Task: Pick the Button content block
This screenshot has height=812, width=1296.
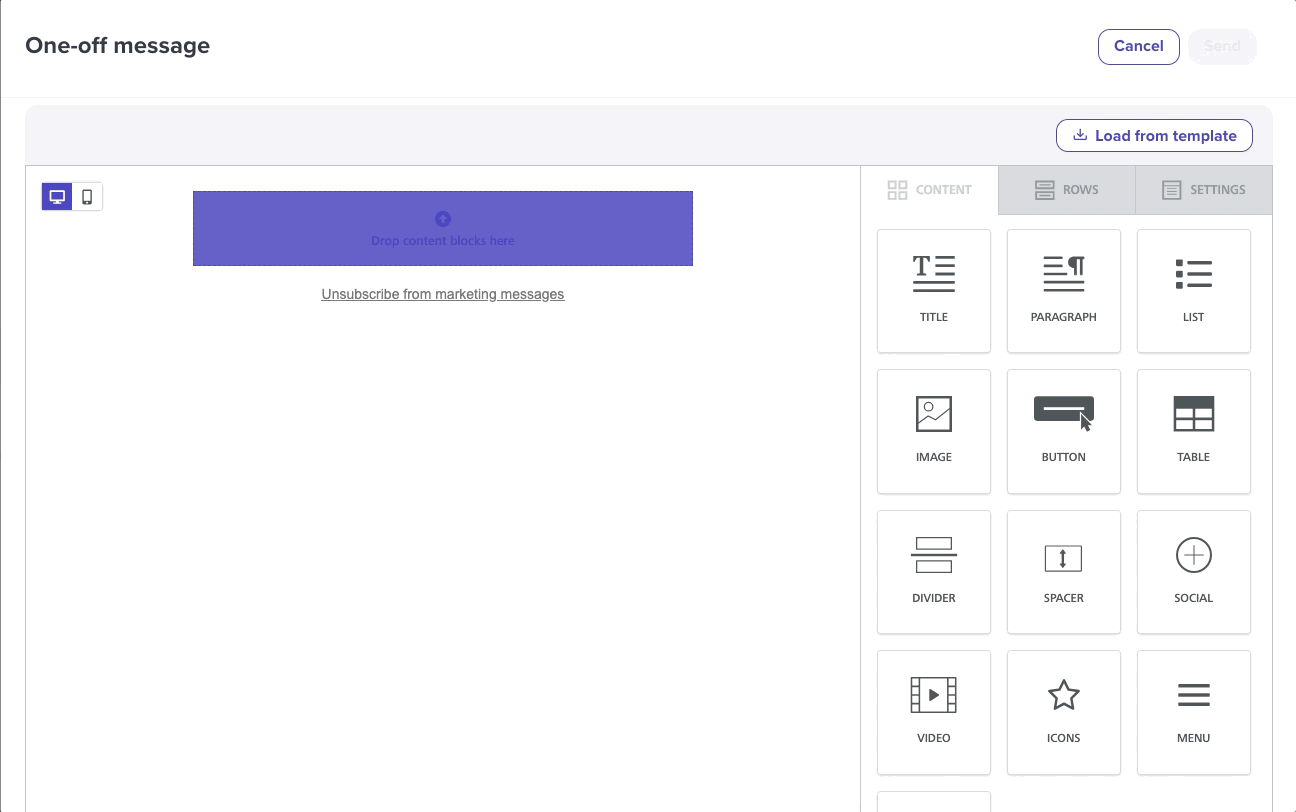Action: coord(1063,431)
